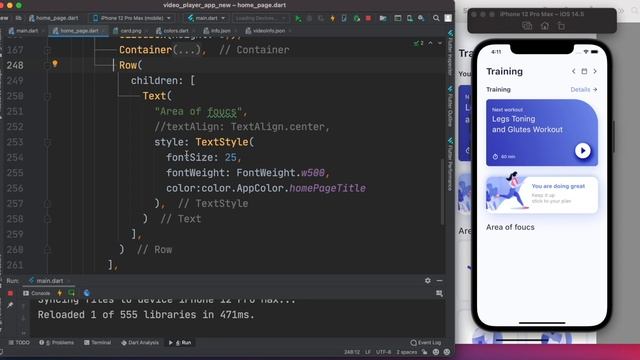Click fontSize value 25 in code

point(231,158)
